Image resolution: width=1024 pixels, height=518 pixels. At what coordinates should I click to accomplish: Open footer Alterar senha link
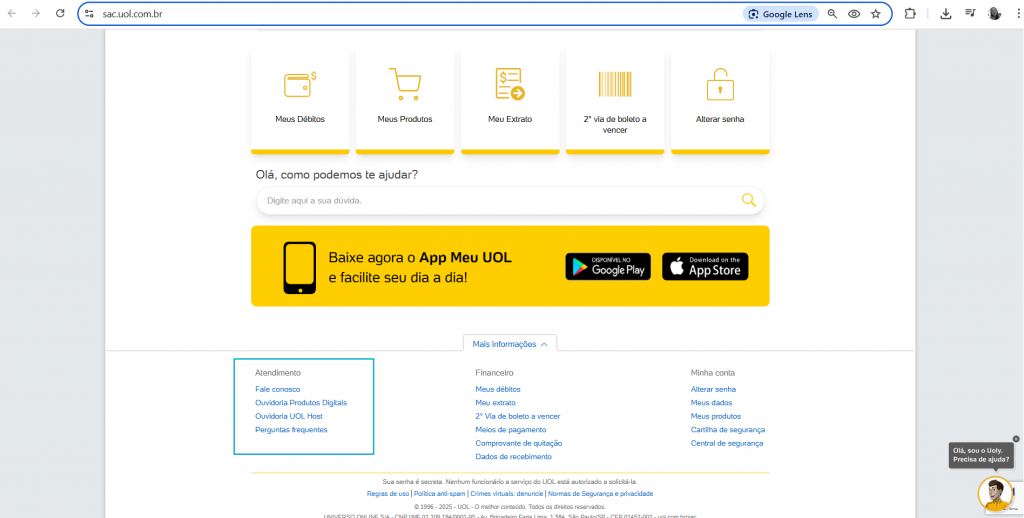point(713,389)
